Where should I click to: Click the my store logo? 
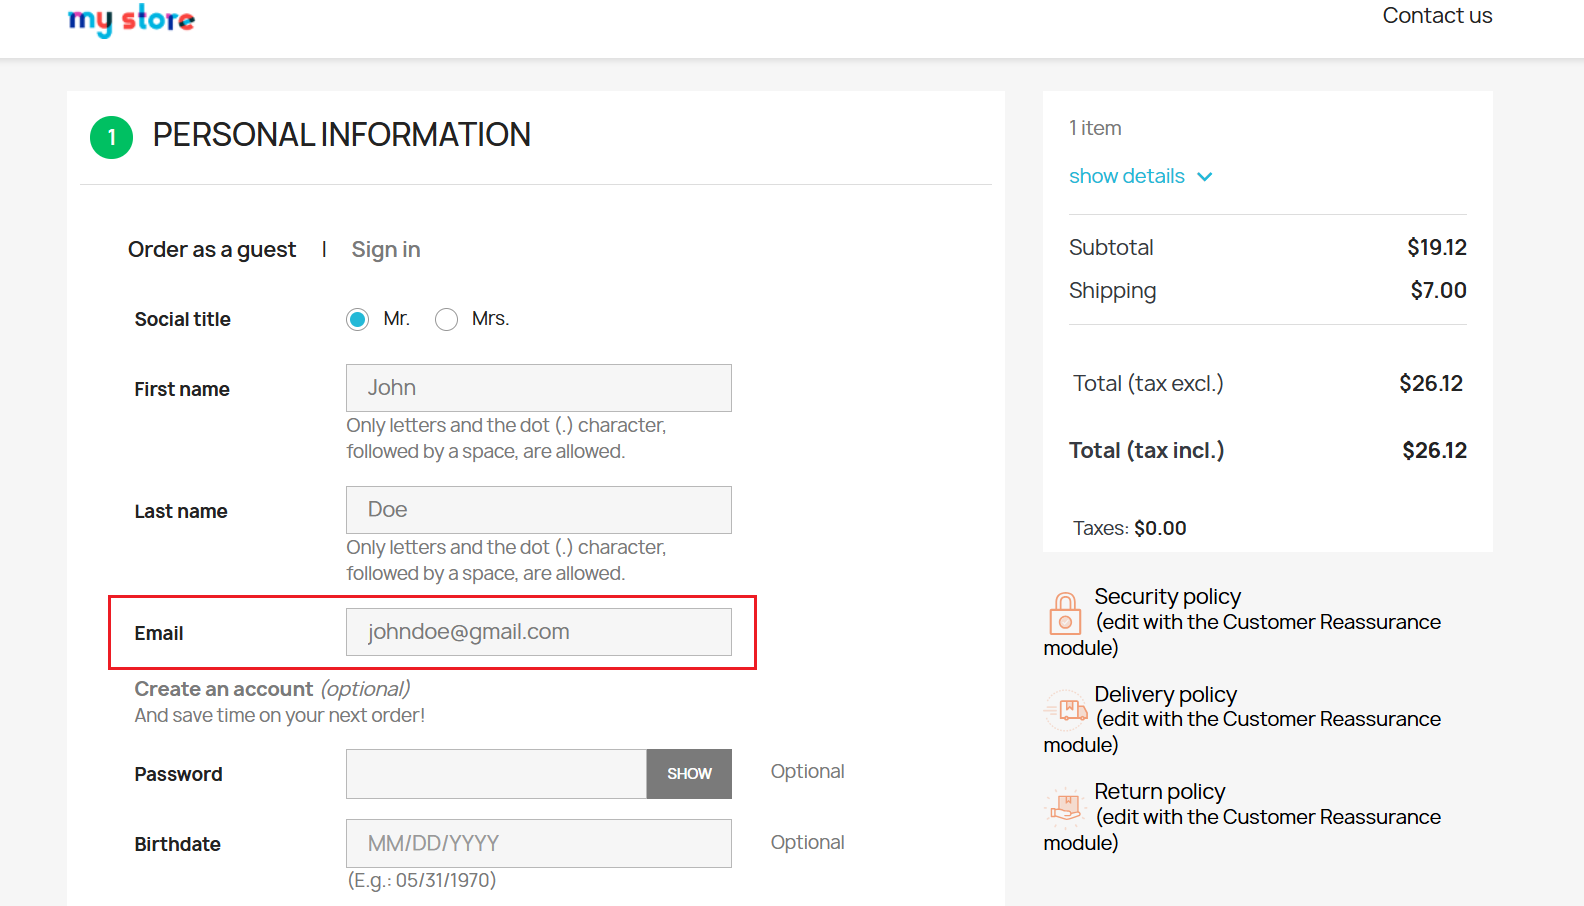(x=131, y=20)
